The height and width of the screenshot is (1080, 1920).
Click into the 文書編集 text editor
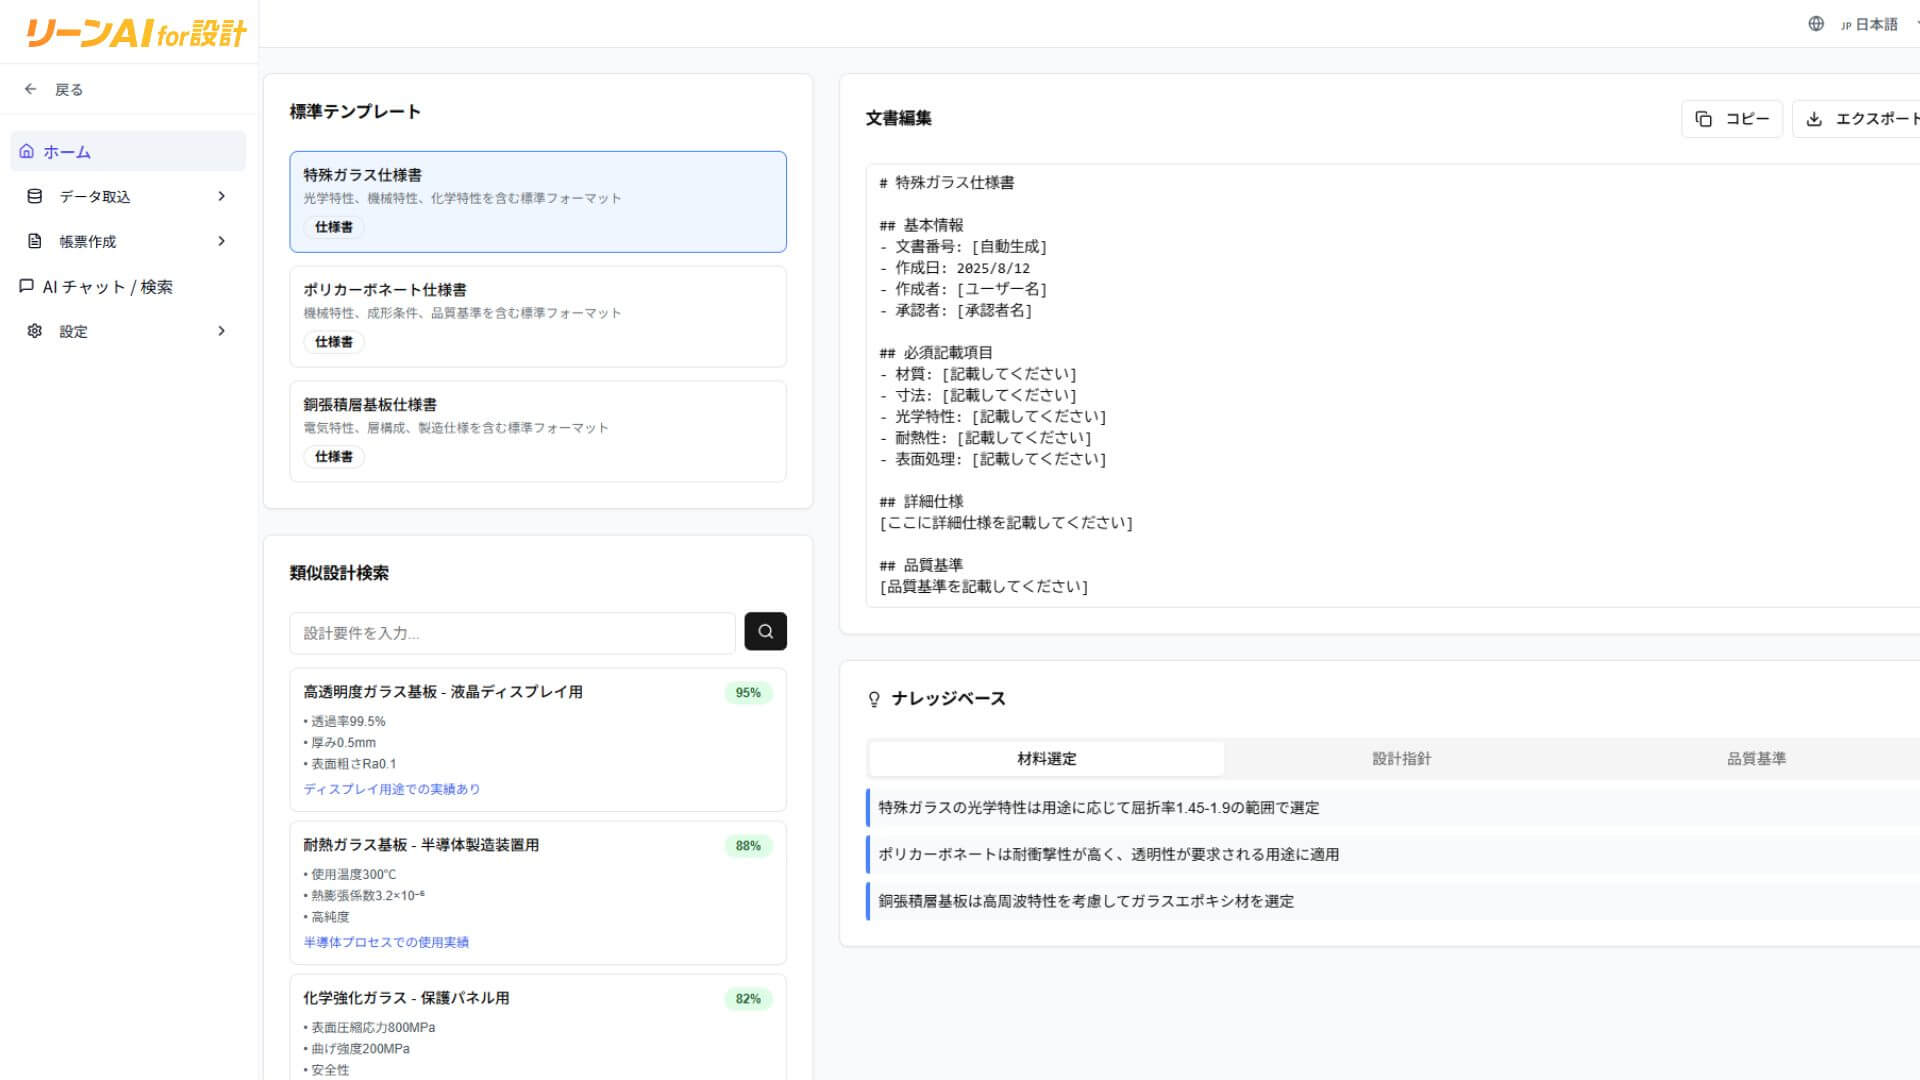pos(1392,385)
